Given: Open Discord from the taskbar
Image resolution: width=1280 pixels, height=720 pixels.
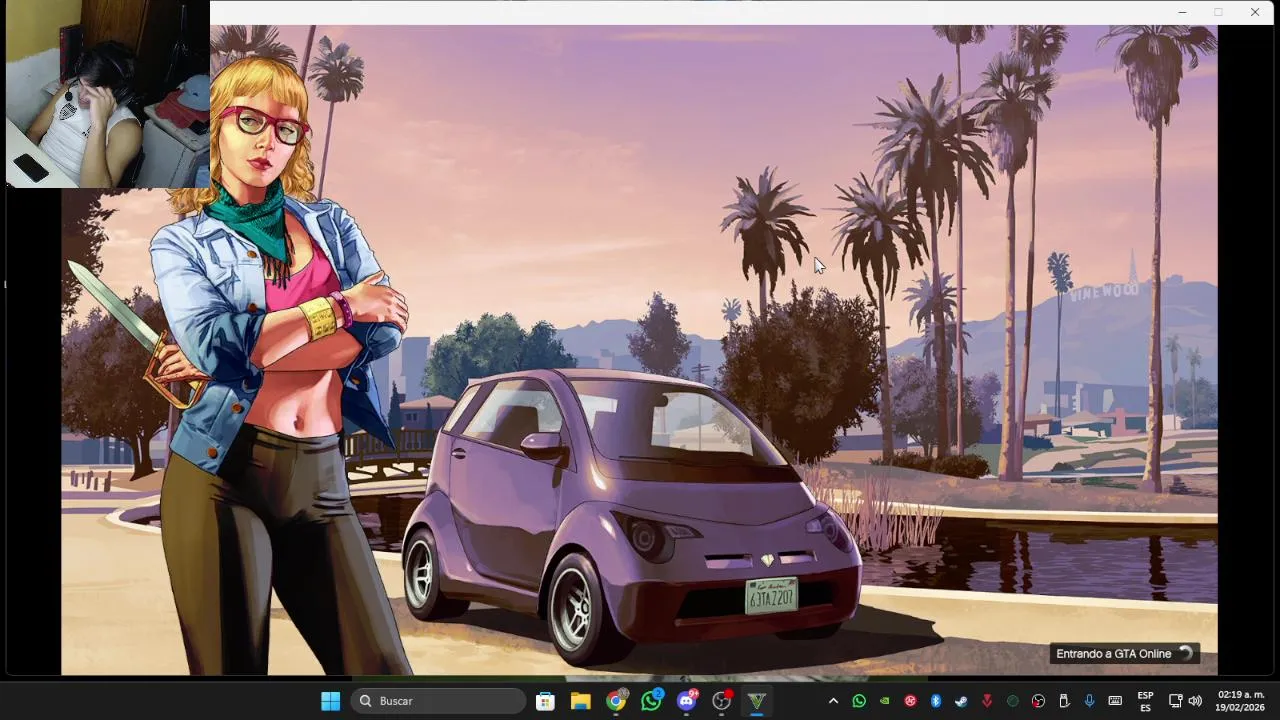Looking at the screenshot, I should pos(687,701).
